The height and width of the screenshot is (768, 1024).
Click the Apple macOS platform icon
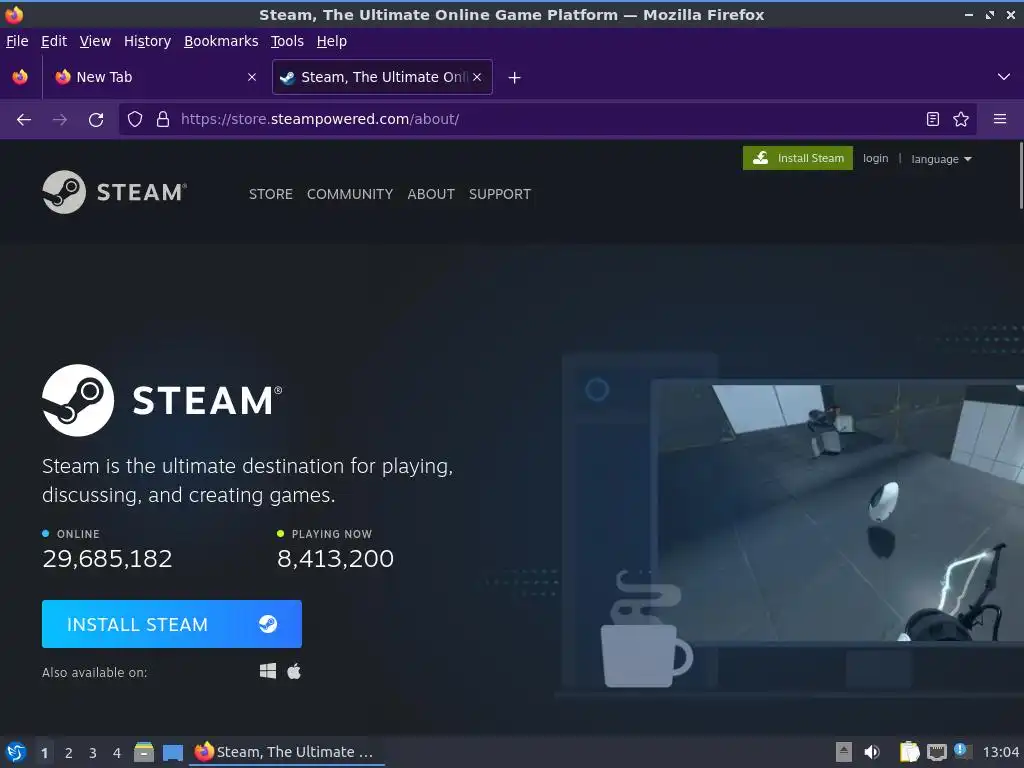coord(294,671)
